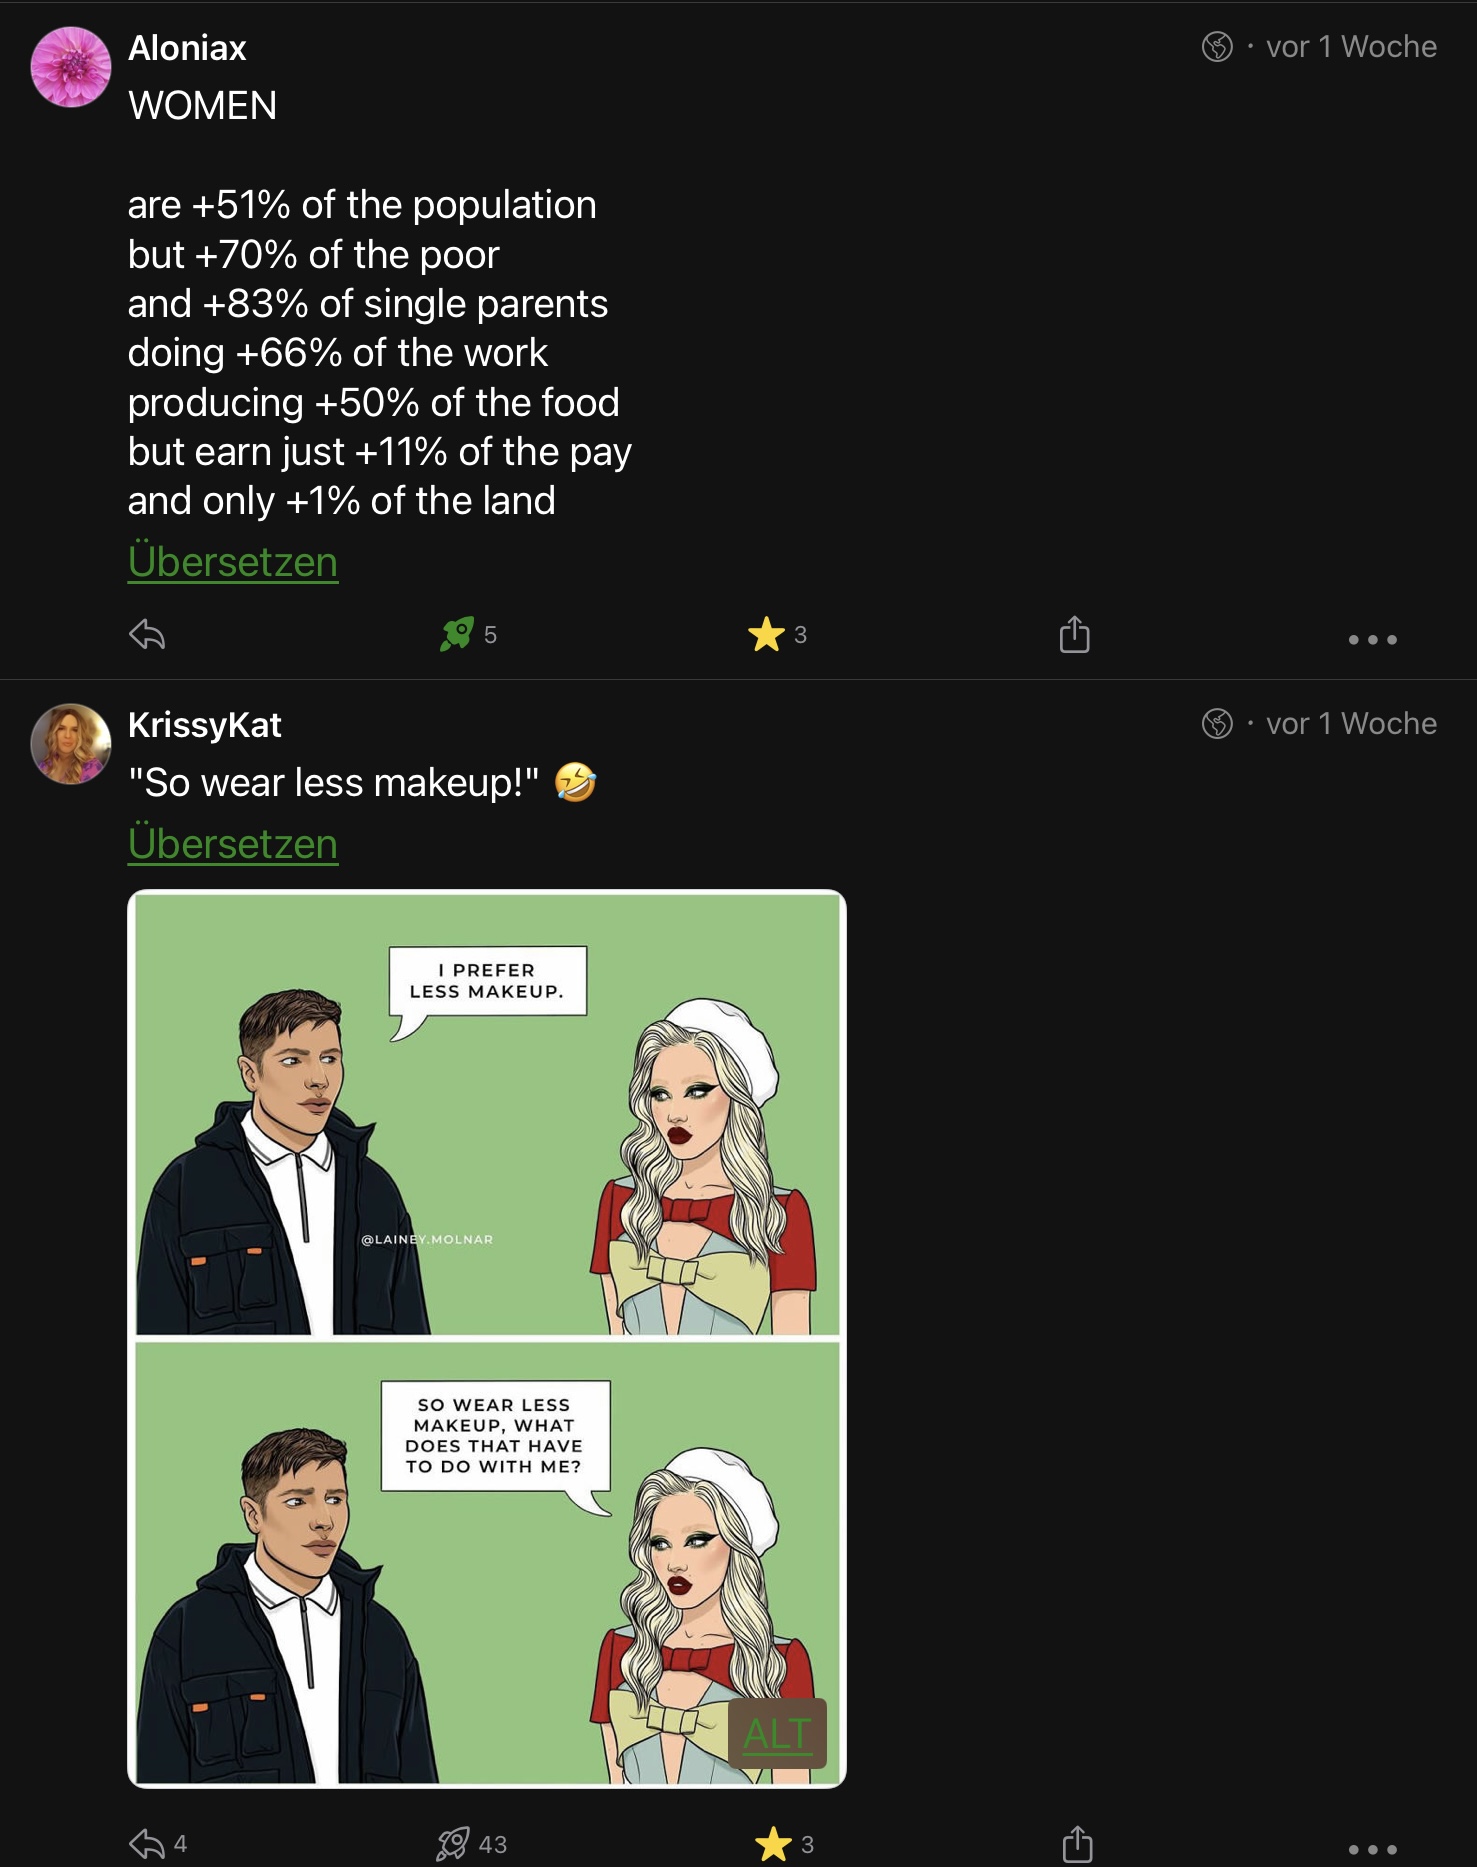Open more options for Aloniax's post

[x=1372, y=639]
